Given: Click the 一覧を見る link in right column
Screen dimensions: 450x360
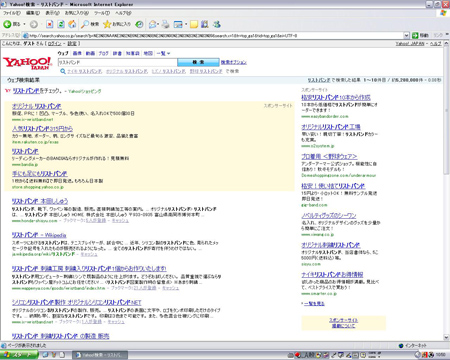Looking at the screenshot, I should (x=314, y=303).
